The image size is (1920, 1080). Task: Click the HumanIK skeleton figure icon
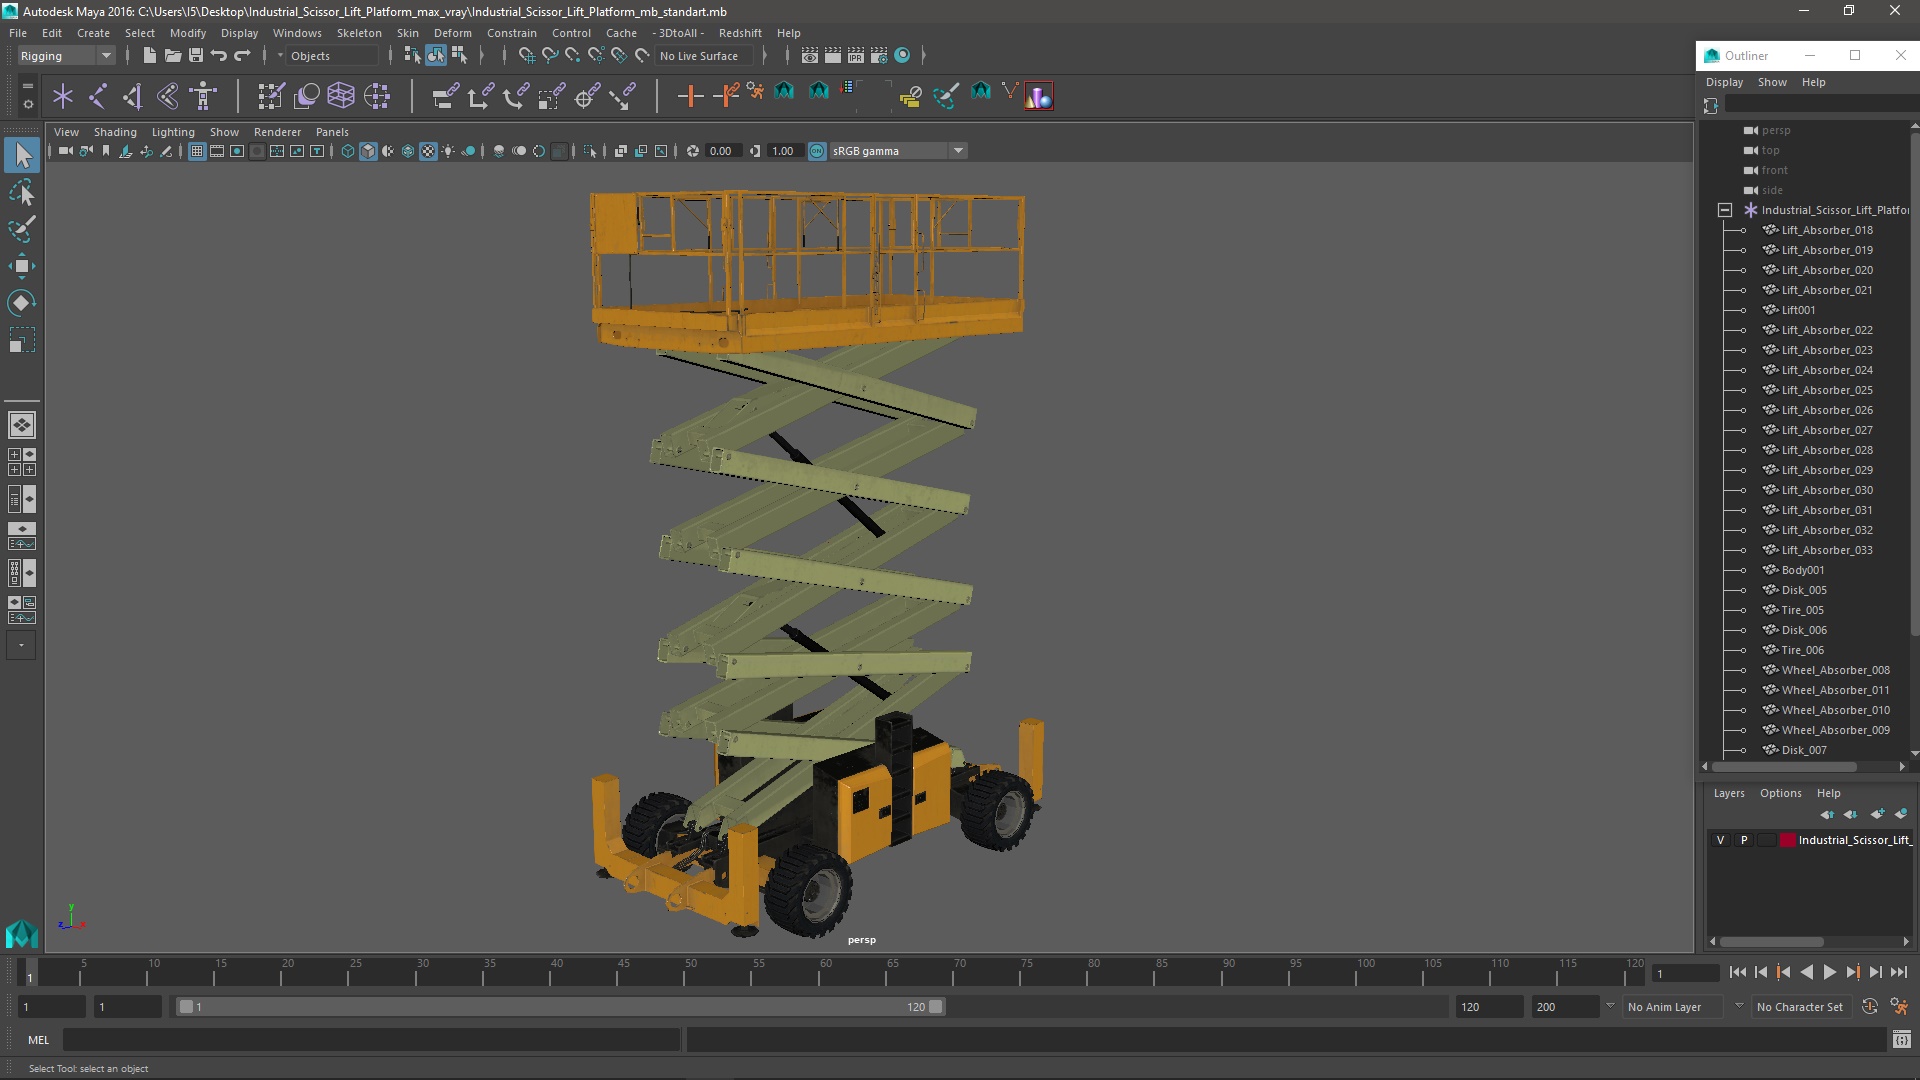click(203, 96)
